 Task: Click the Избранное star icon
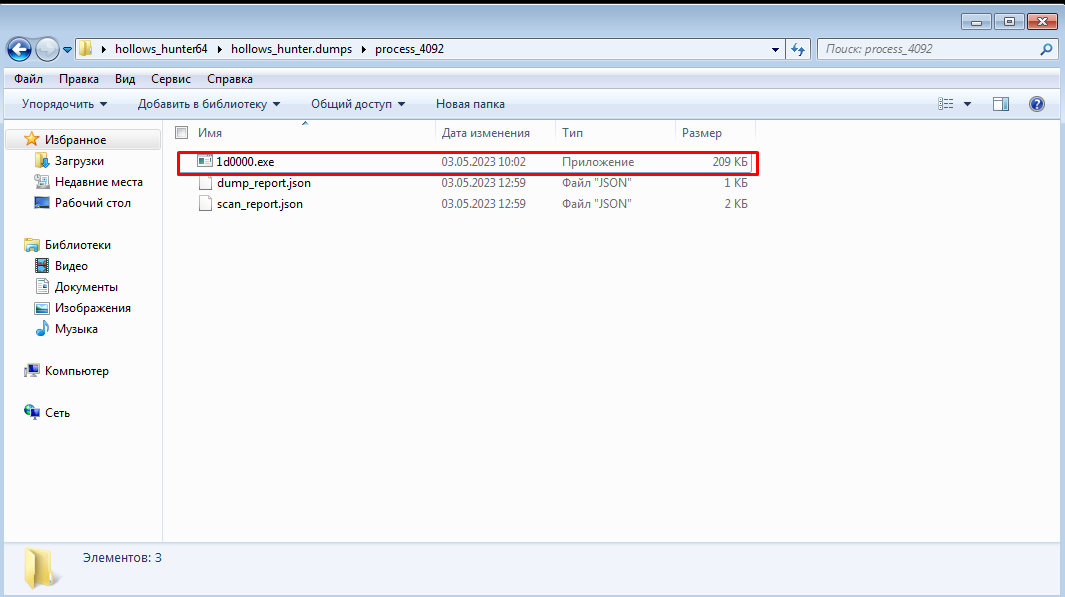point(31,139)
